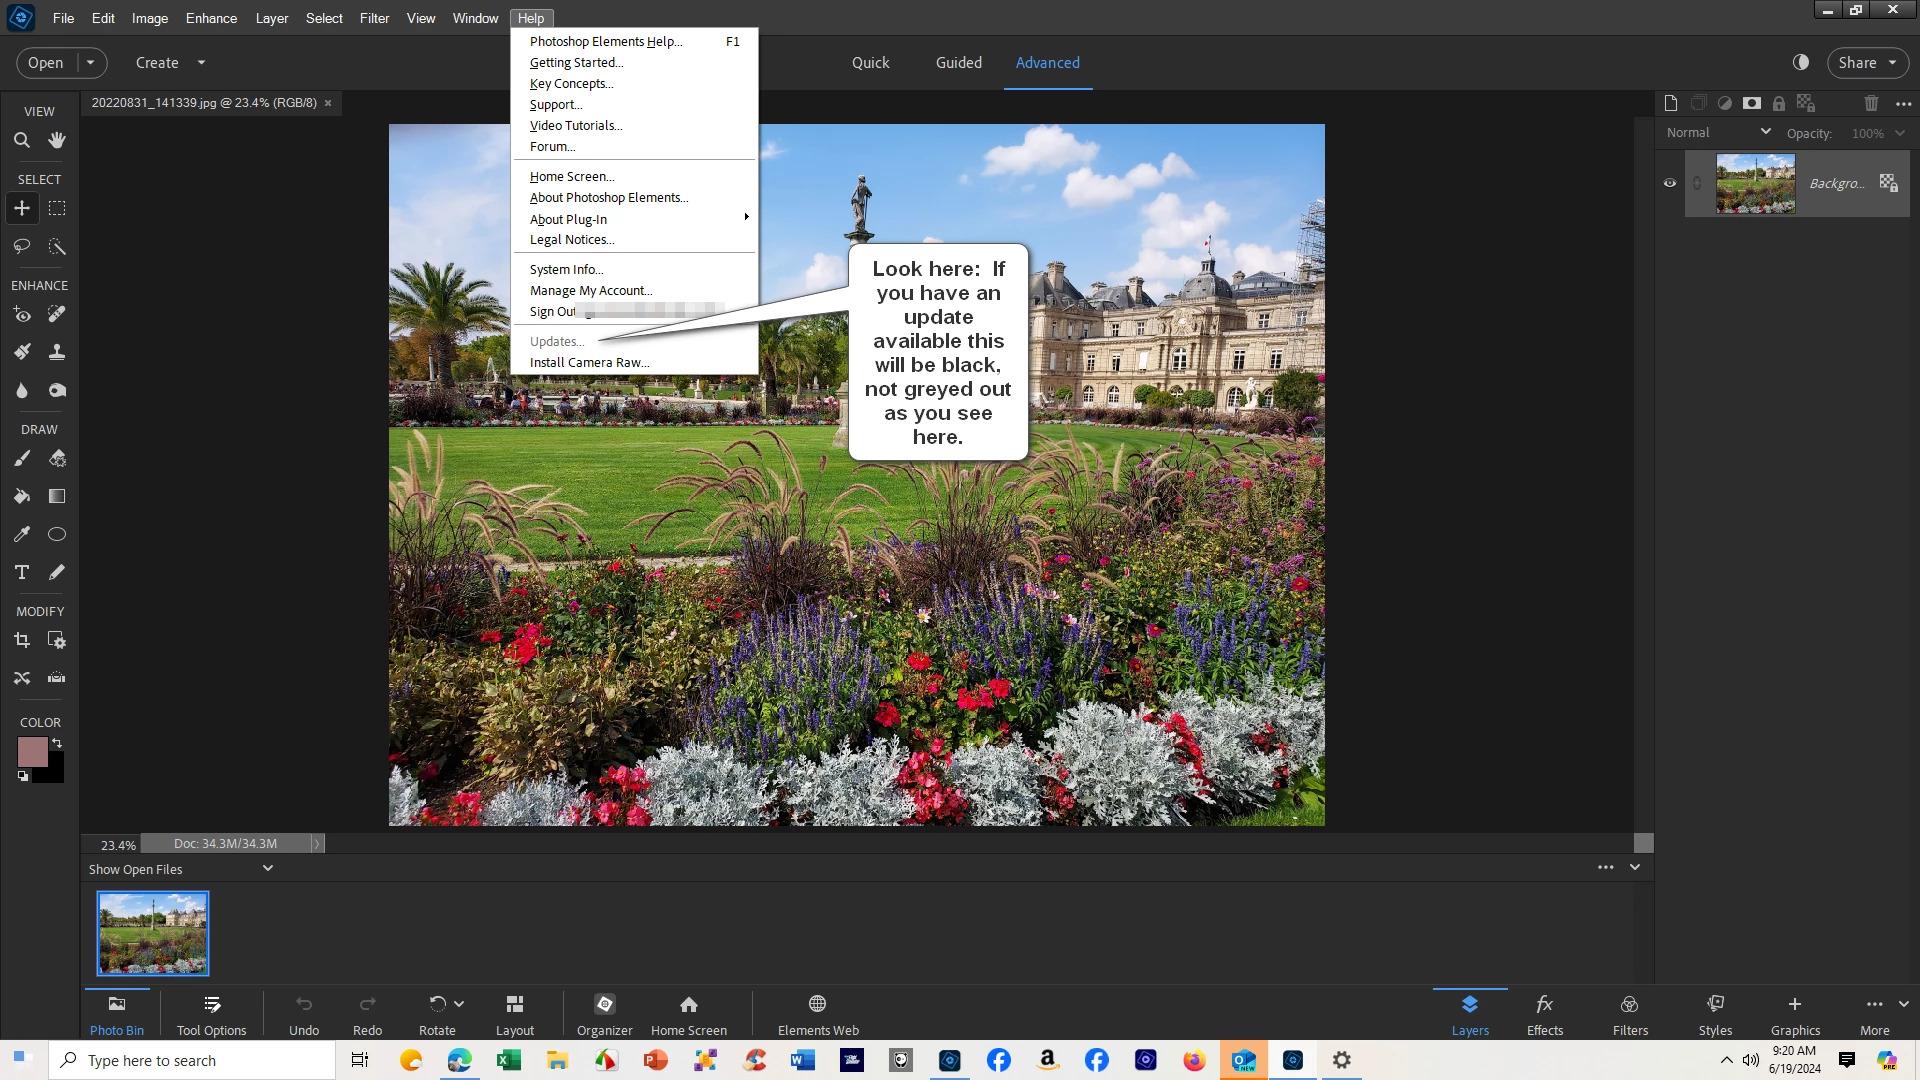
Task: Select the Lasso tool
Action: (21, 246)
